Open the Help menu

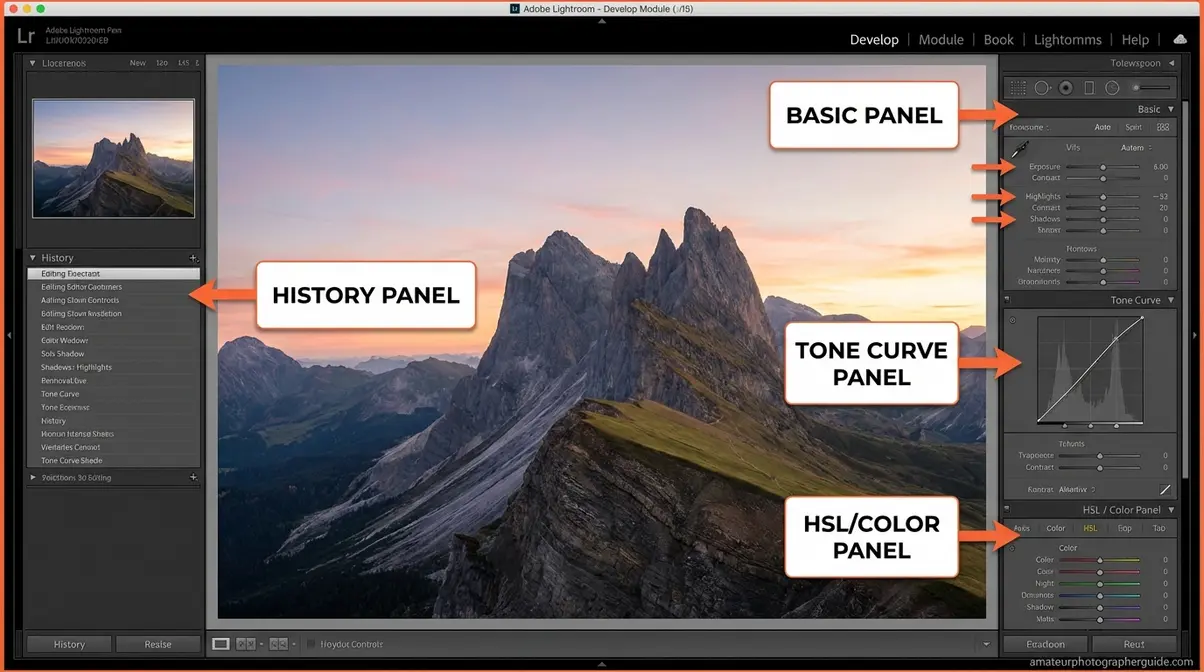(1135, 39)
